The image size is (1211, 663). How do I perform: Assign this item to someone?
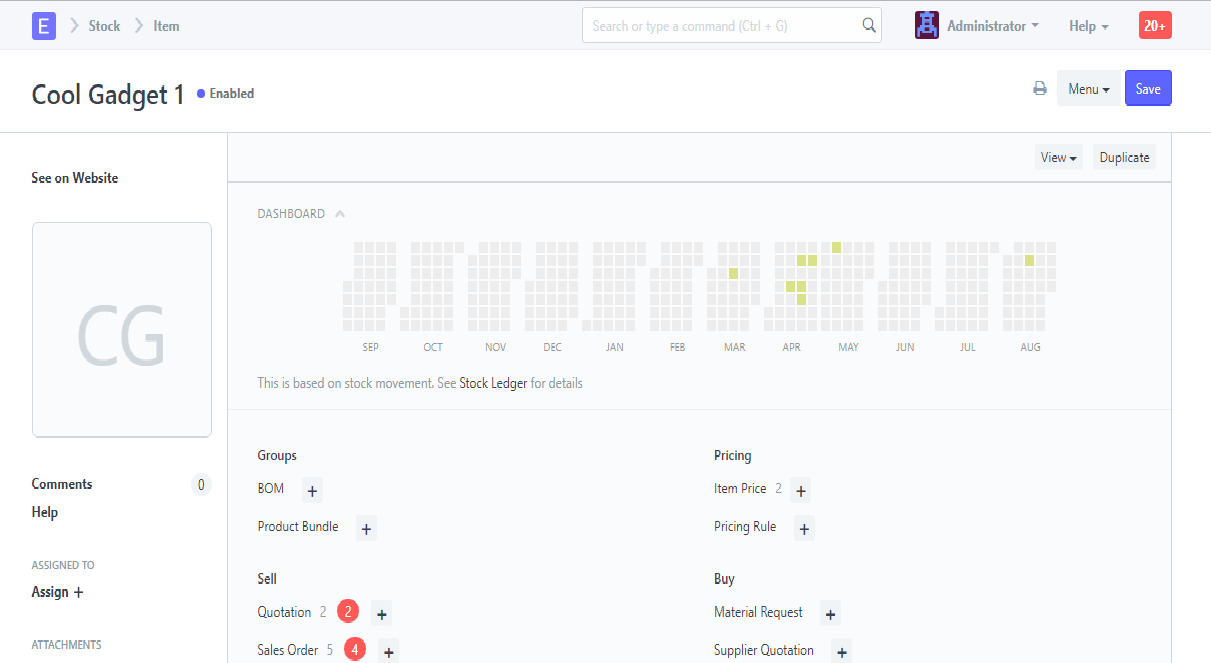tap(58, 592)
